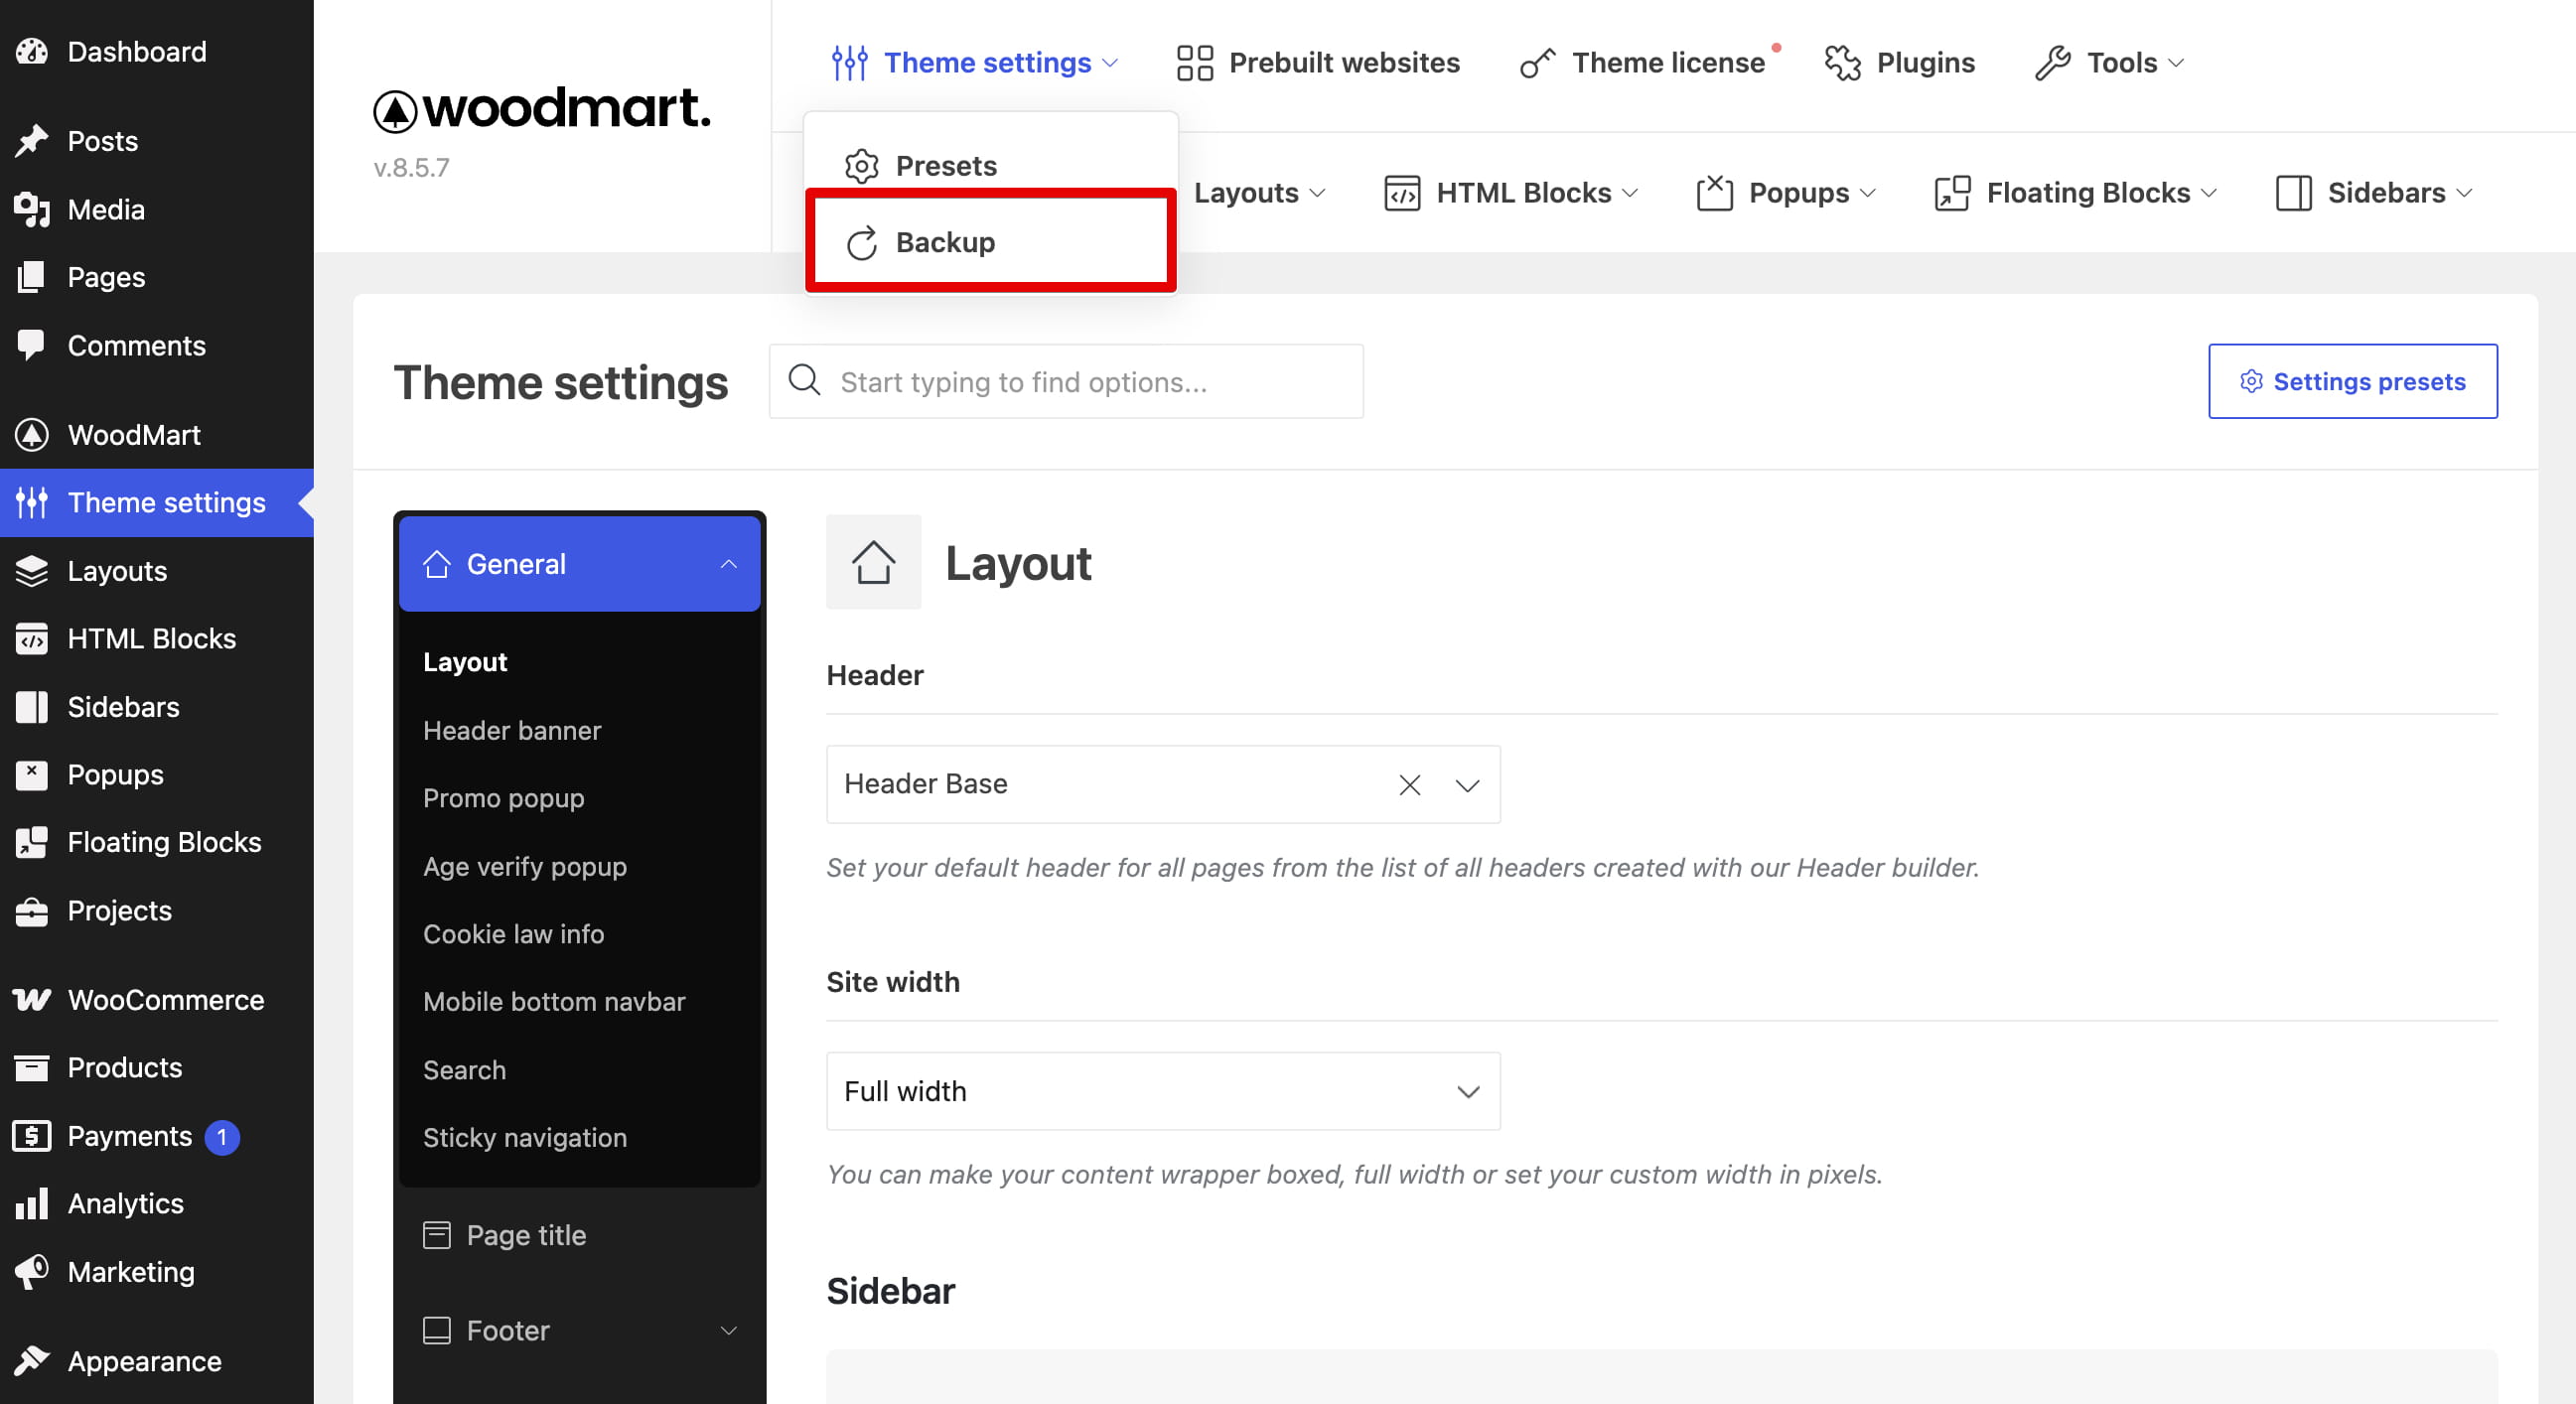Screen dimensions: 2576x1404
Task: Click the Marketing megaphone icon
Action: tap(32, 1271)
